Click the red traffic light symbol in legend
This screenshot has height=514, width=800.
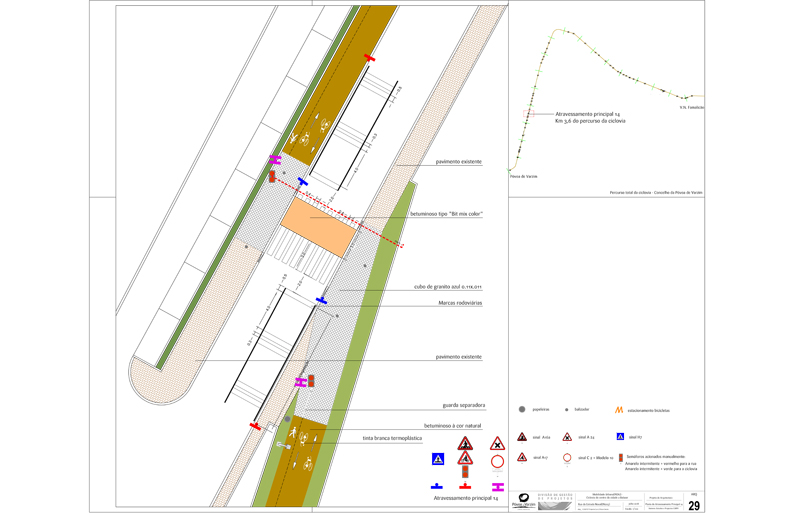621,458
